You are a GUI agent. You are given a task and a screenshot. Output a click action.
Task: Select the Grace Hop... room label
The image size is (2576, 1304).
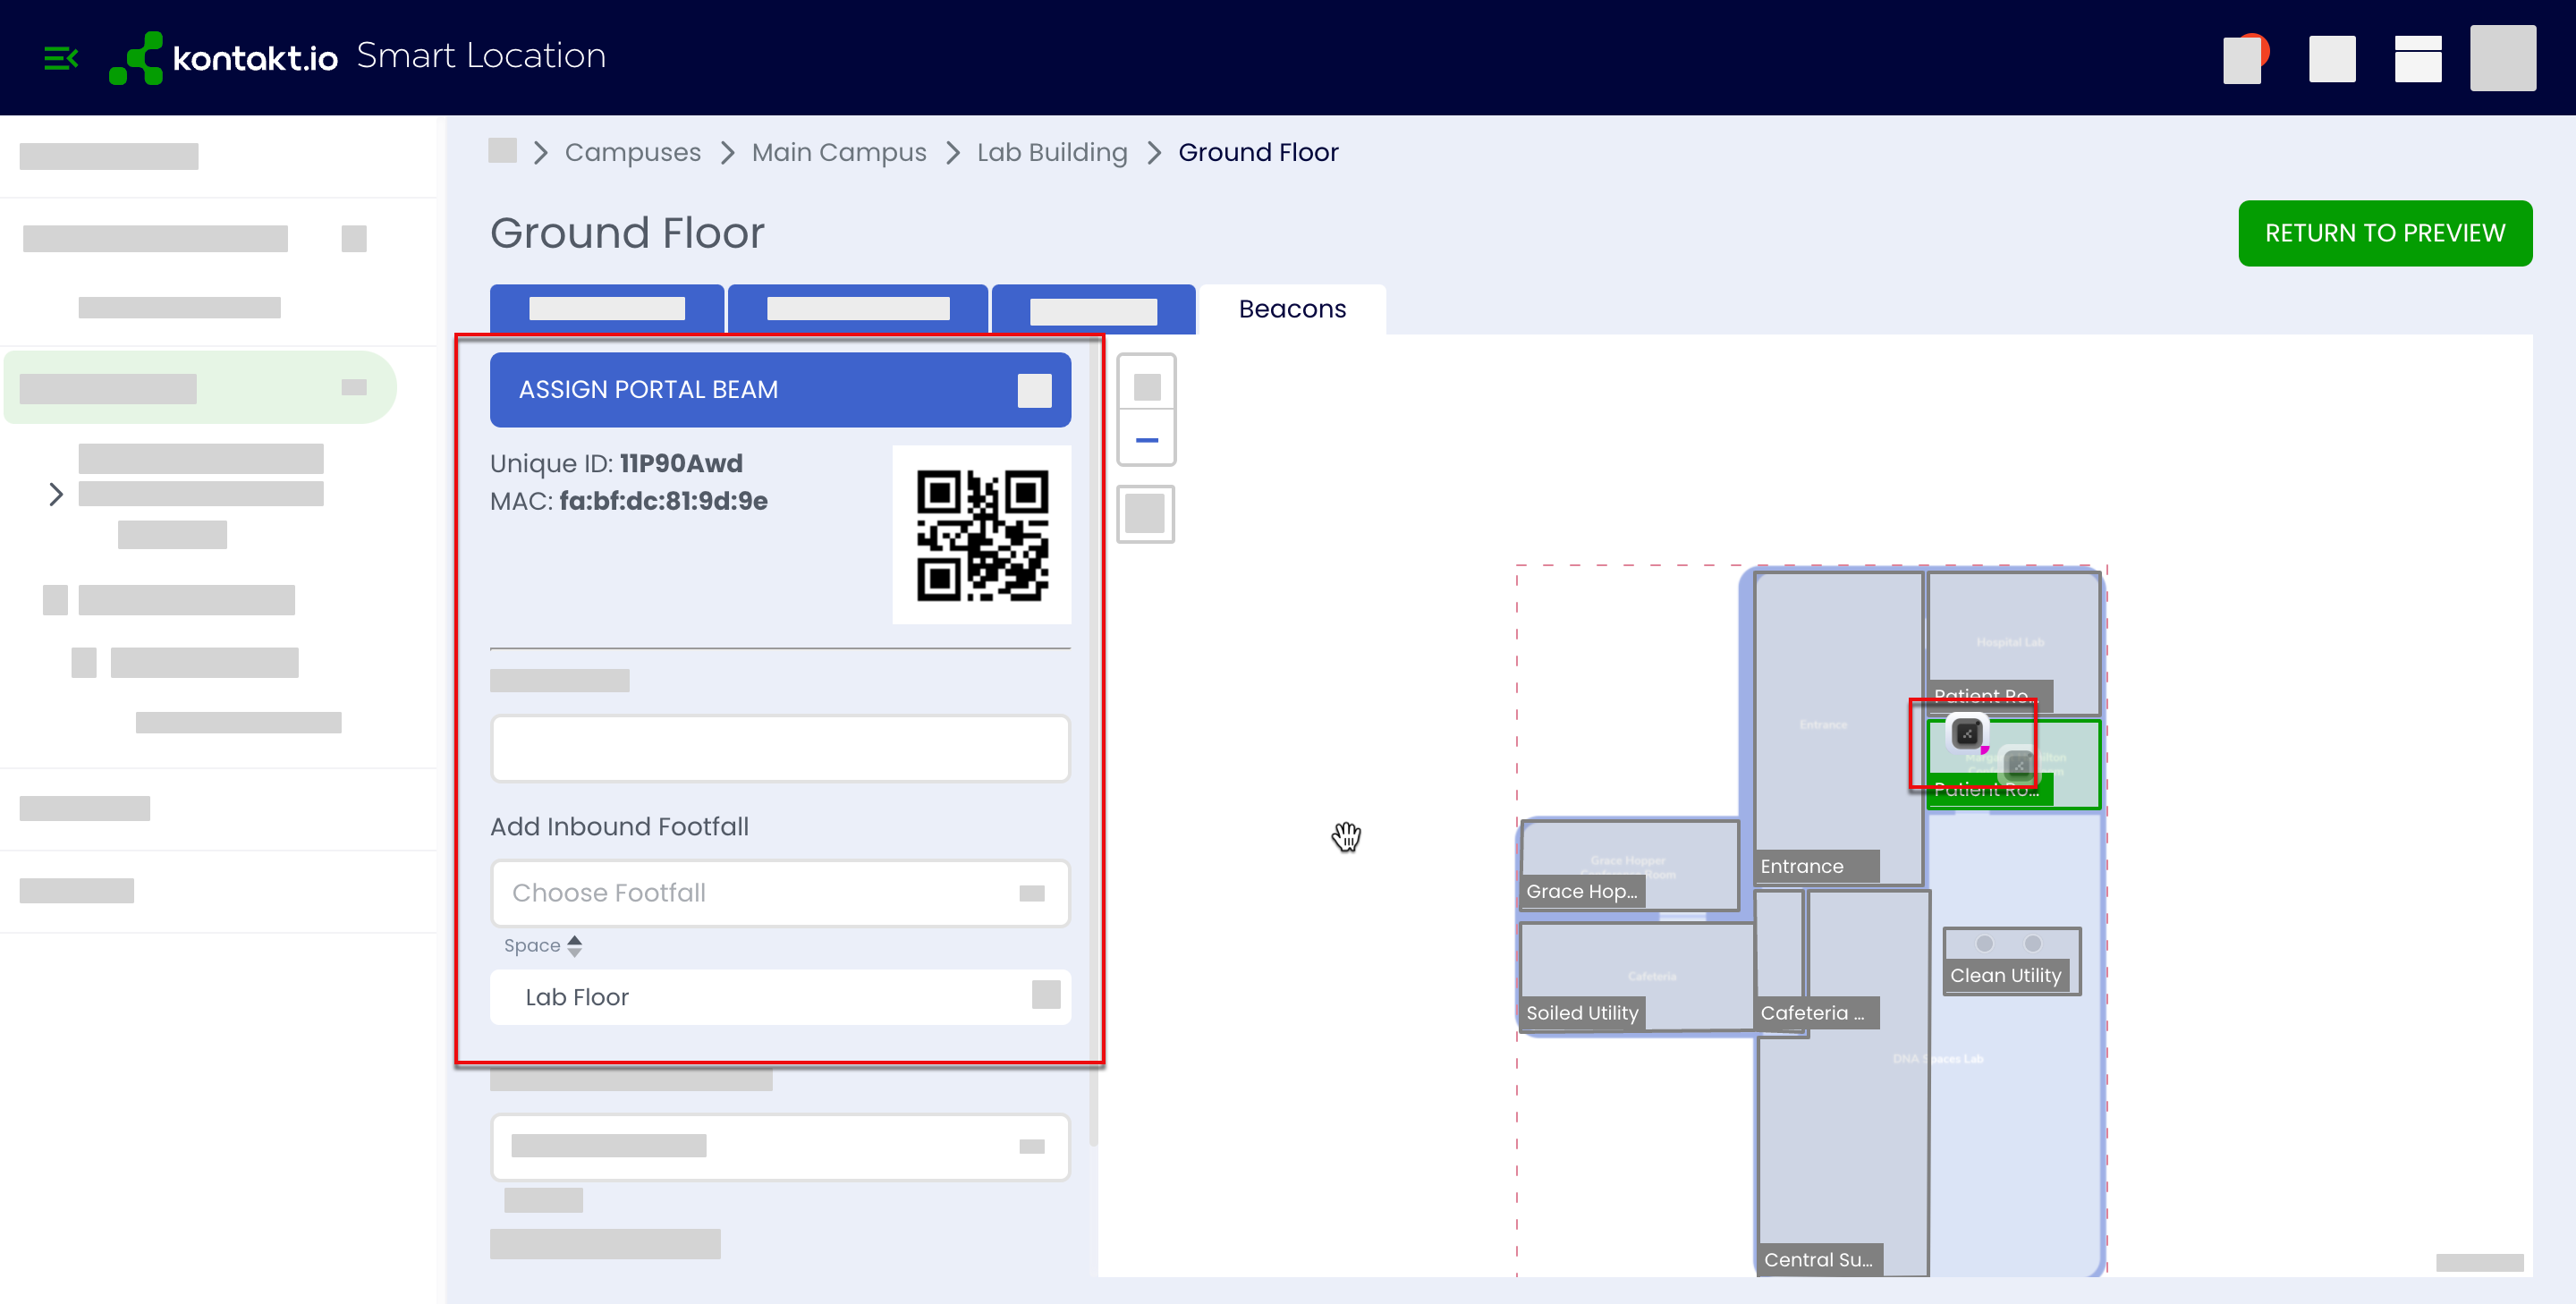pos(1581,891)
